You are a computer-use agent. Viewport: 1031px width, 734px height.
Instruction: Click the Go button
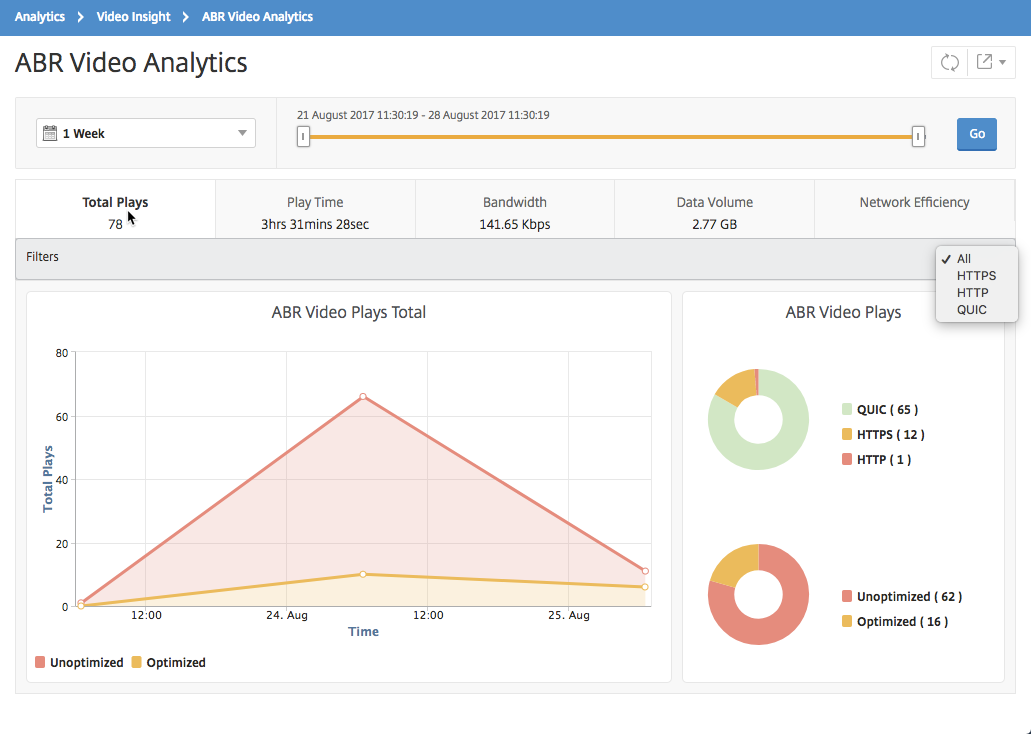click(976, 134)
